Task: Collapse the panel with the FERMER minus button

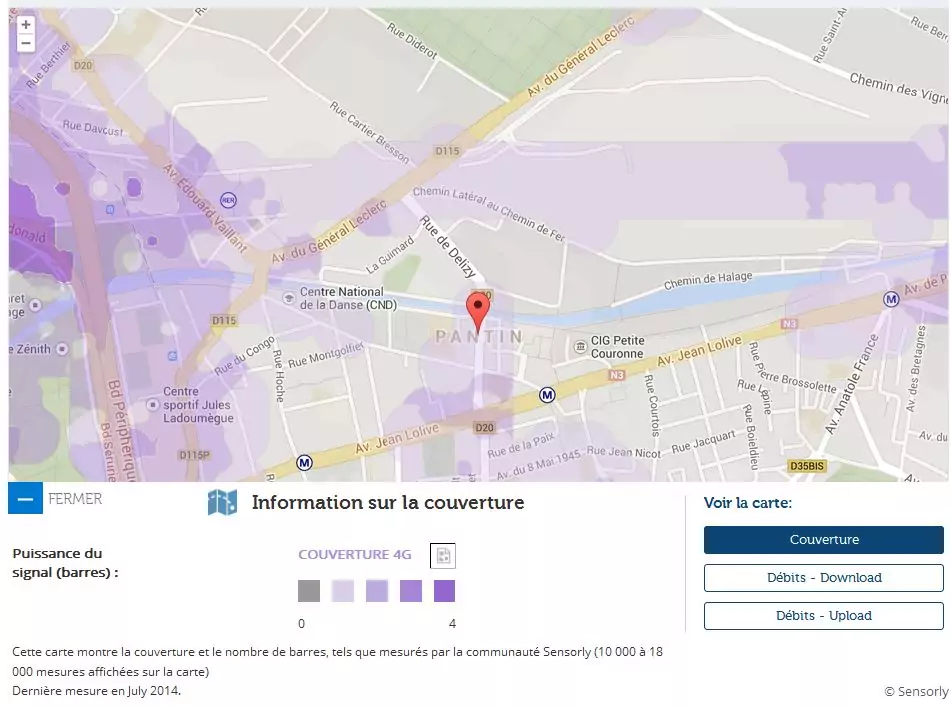Action: coord(25,498)
